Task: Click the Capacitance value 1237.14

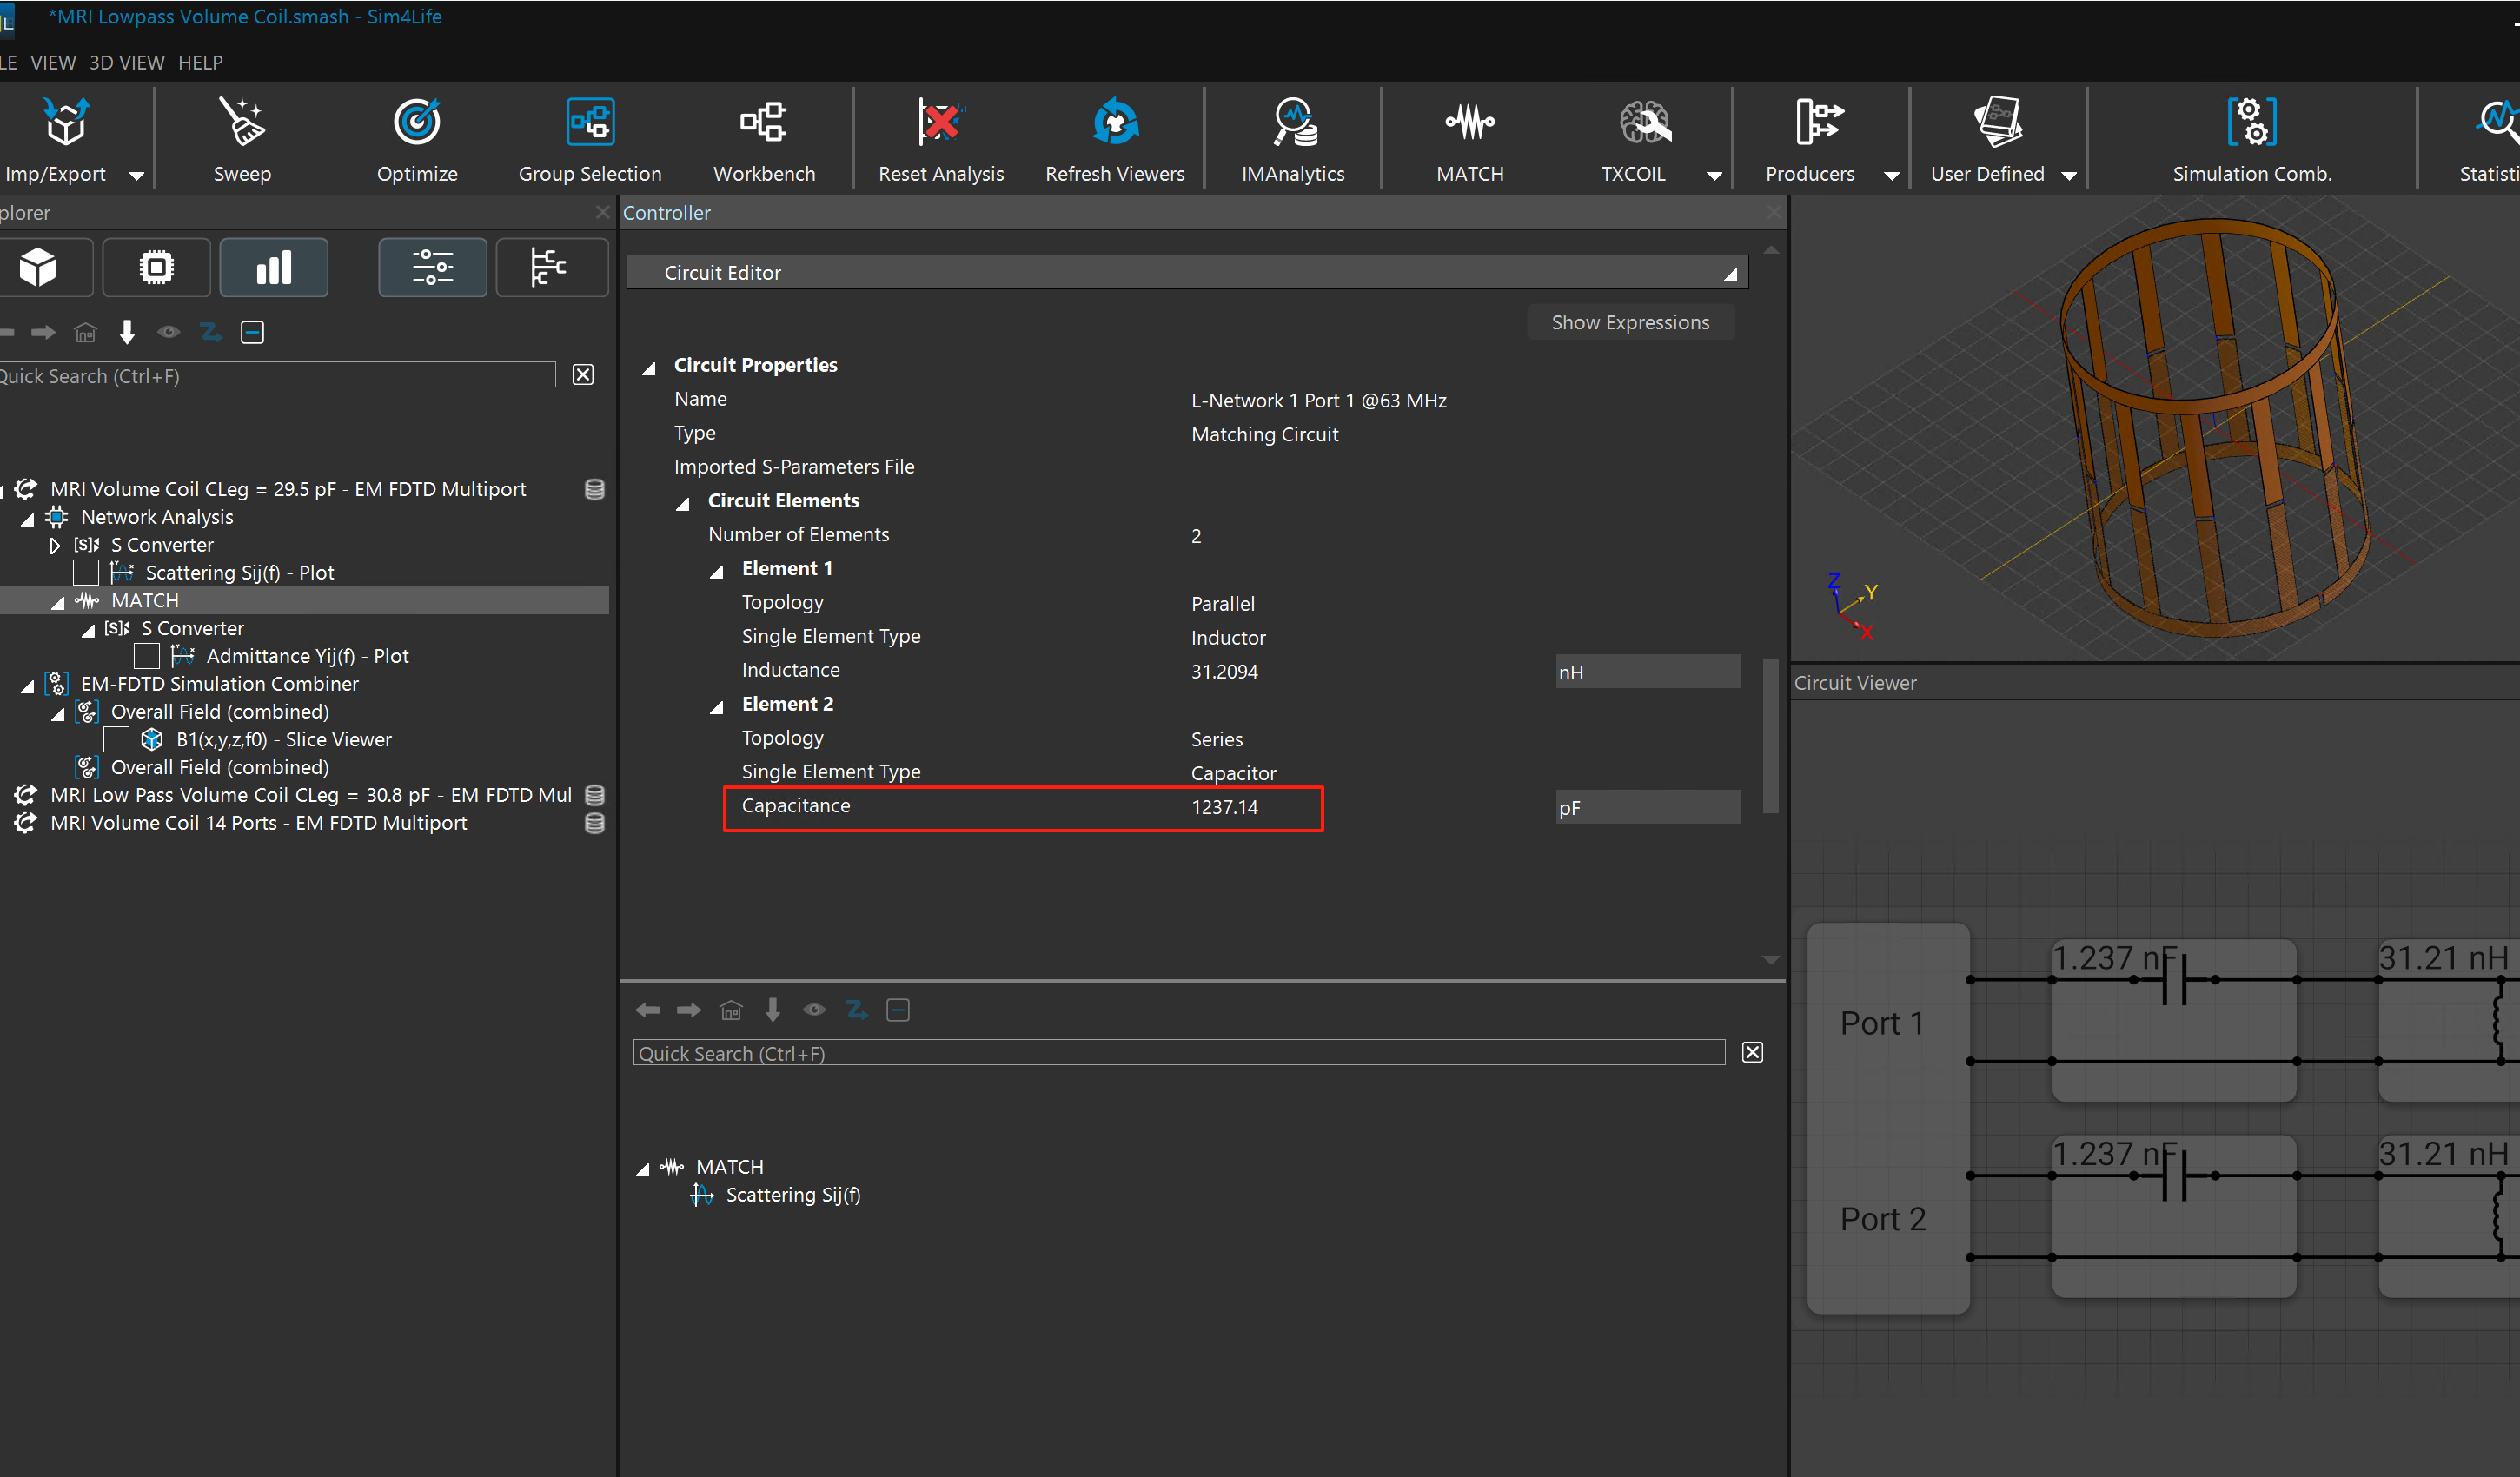Action: pyautogui.click(x=1224, y=808)
